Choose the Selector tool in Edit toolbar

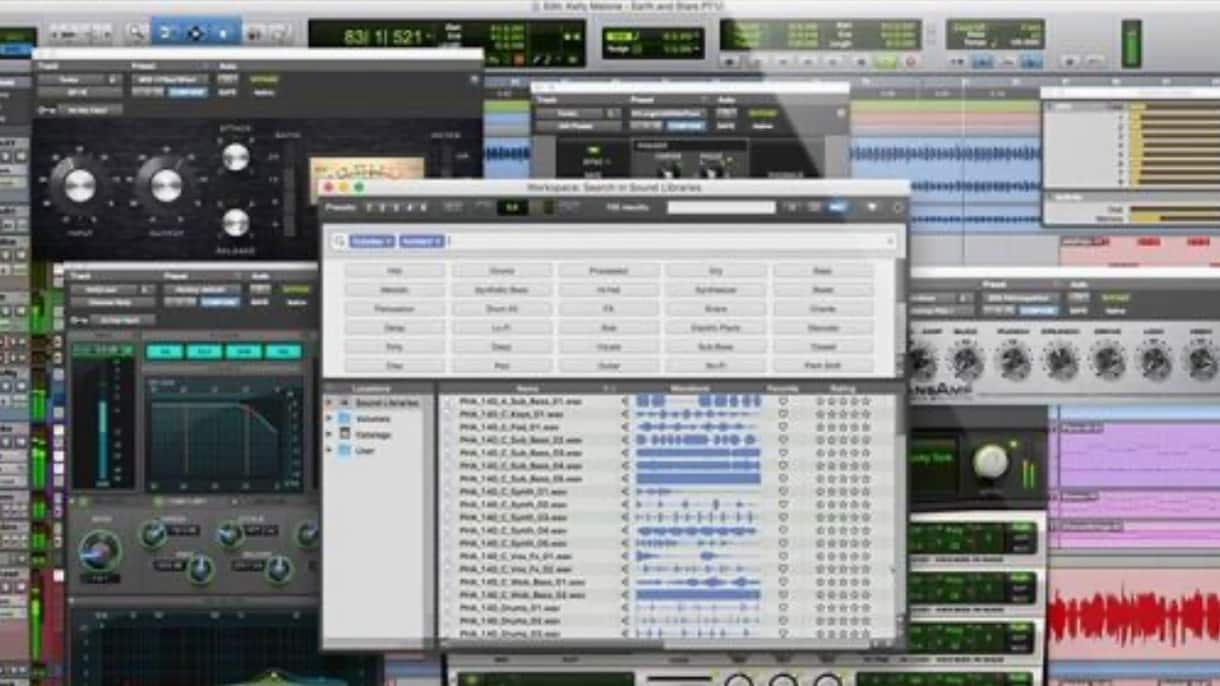point(195,33)
